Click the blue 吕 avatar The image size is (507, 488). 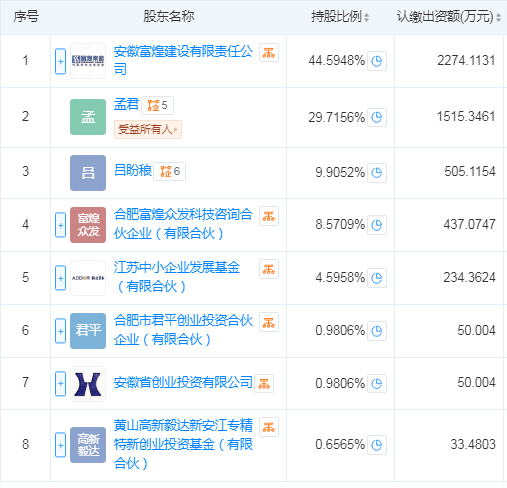point(88,173)
